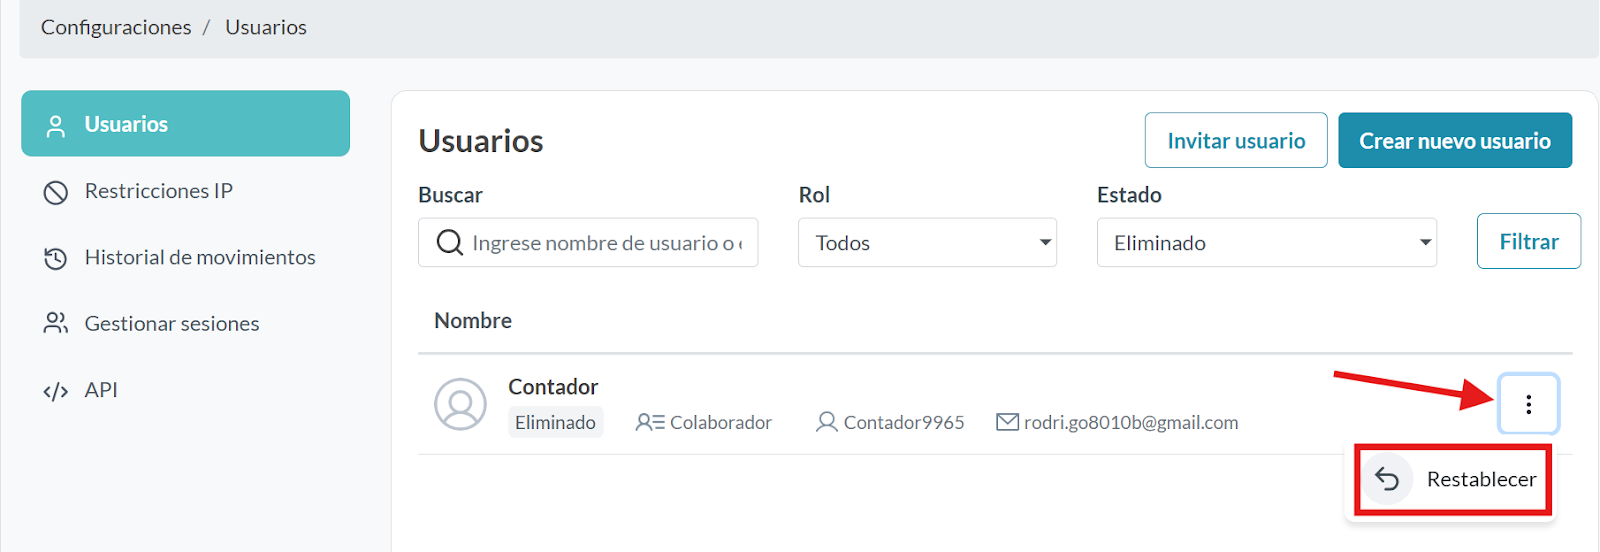The width and height of the screenshot is (1600, 552).
Task: Expand the Estado dropdown showing Eliminado
Action: (1266, 243)
